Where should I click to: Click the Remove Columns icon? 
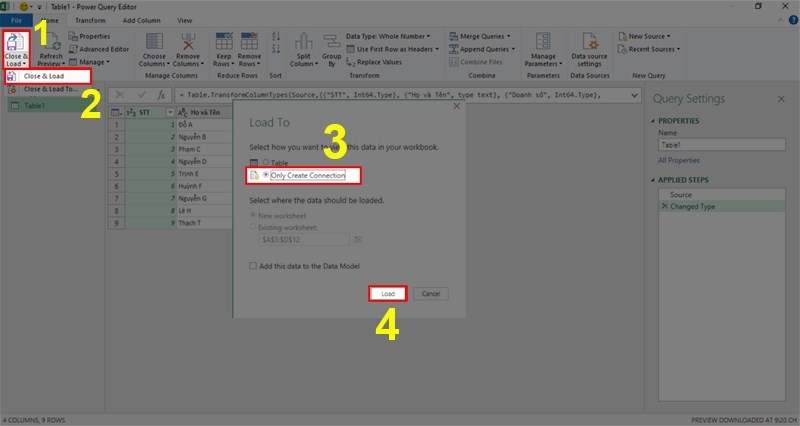[188, 42]
